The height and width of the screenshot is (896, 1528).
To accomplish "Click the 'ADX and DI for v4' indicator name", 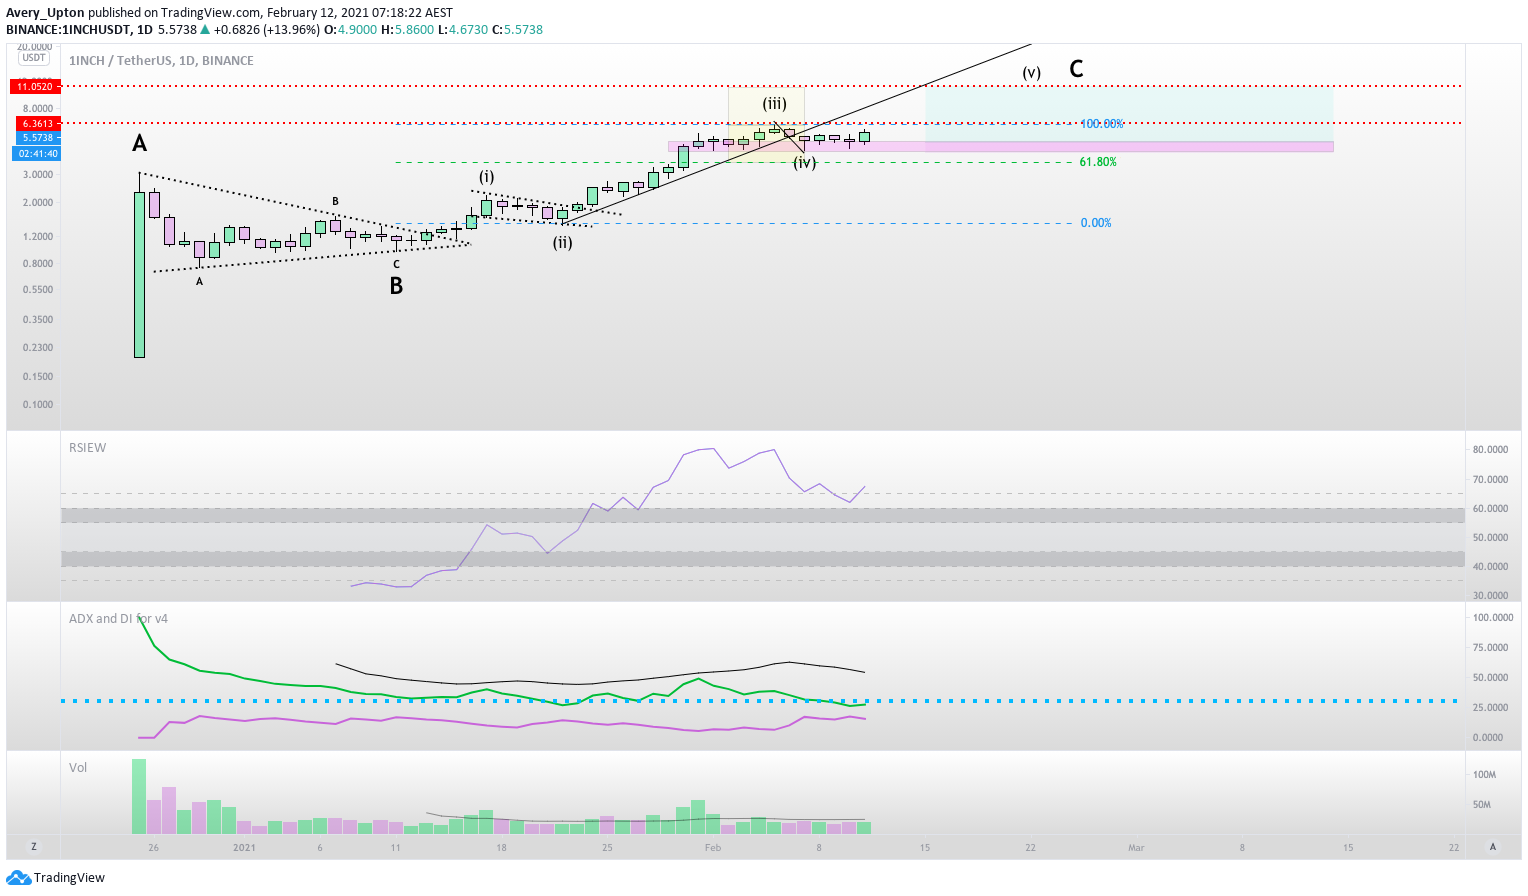I will tap(118, 619).
